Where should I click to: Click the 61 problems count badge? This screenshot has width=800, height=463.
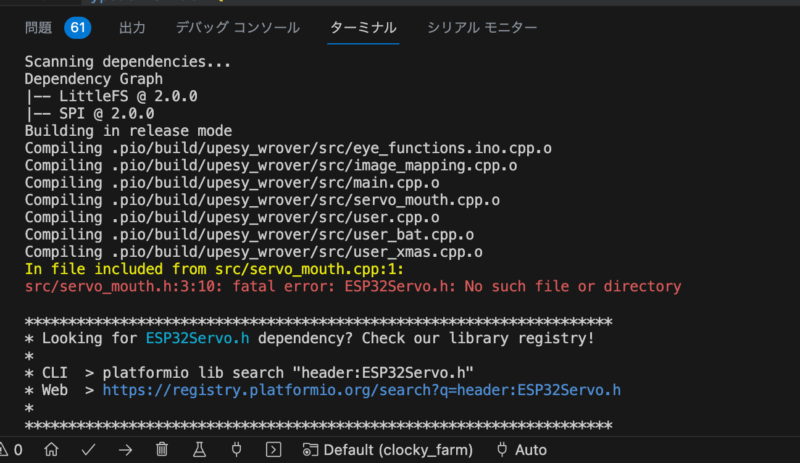[78, 28]
